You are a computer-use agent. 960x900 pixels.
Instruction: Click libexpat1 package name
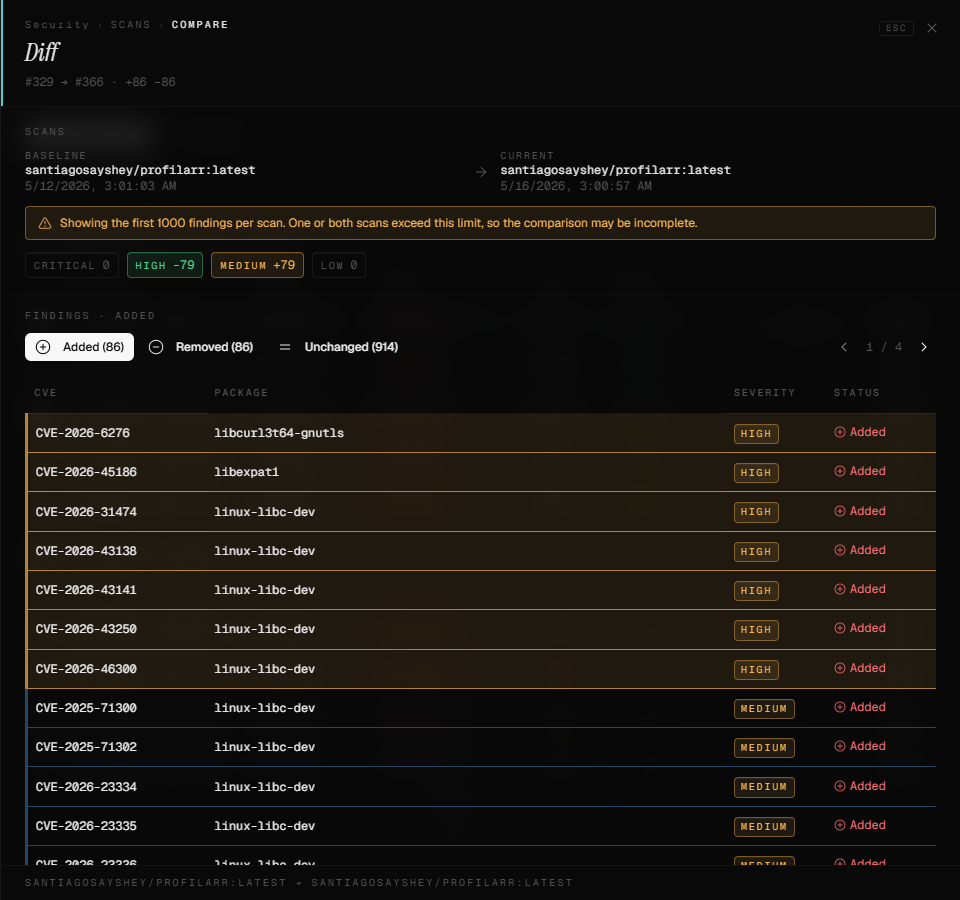coord(247,472)
